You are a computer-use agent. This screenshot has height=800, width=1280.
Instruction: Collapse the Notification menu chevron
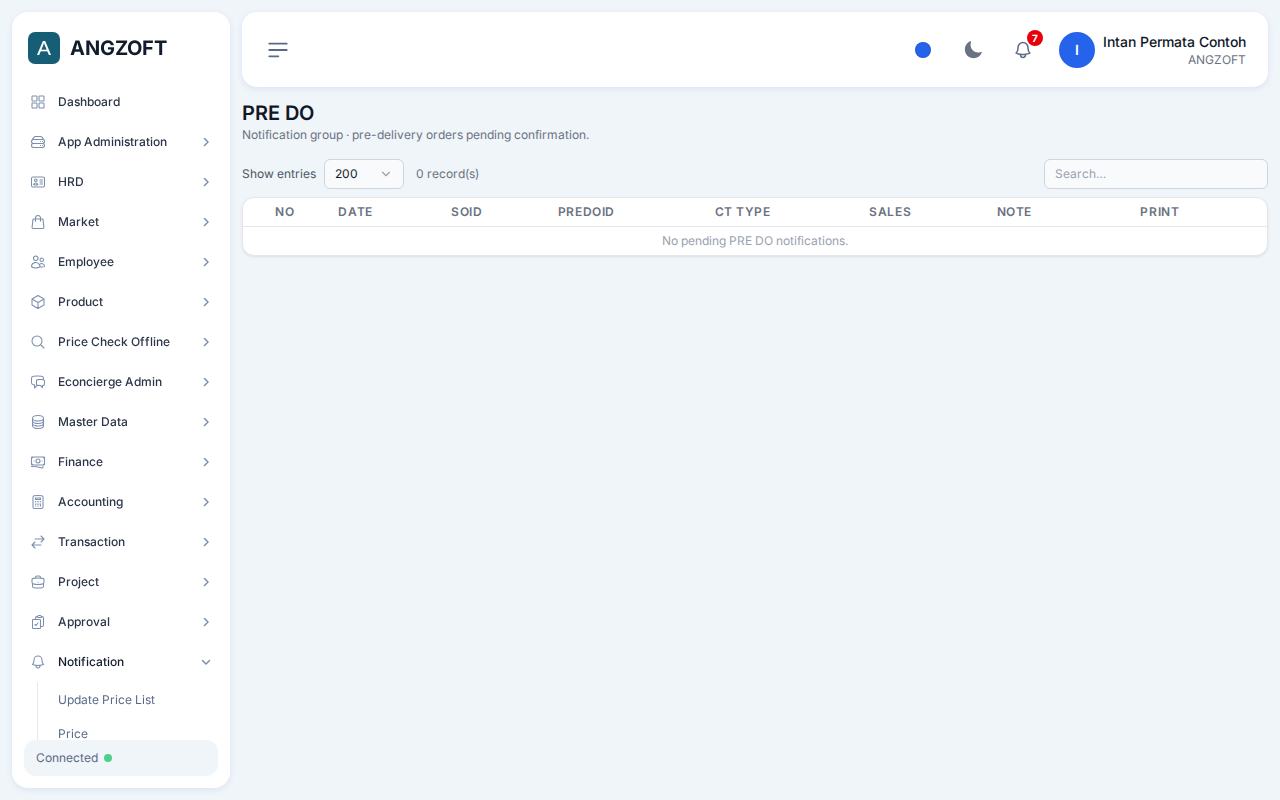206,662
